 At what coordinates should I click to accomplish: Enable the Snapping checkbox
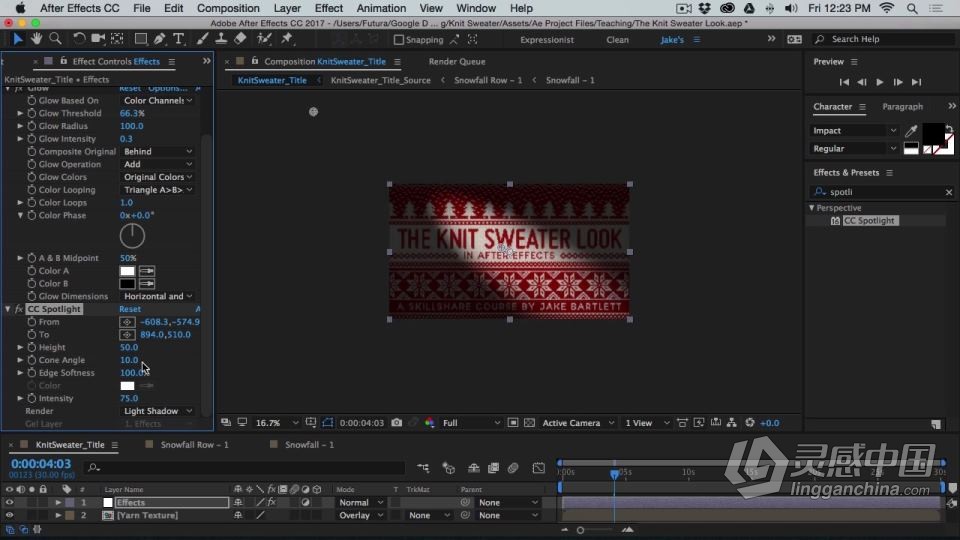[x=399, y=40]
